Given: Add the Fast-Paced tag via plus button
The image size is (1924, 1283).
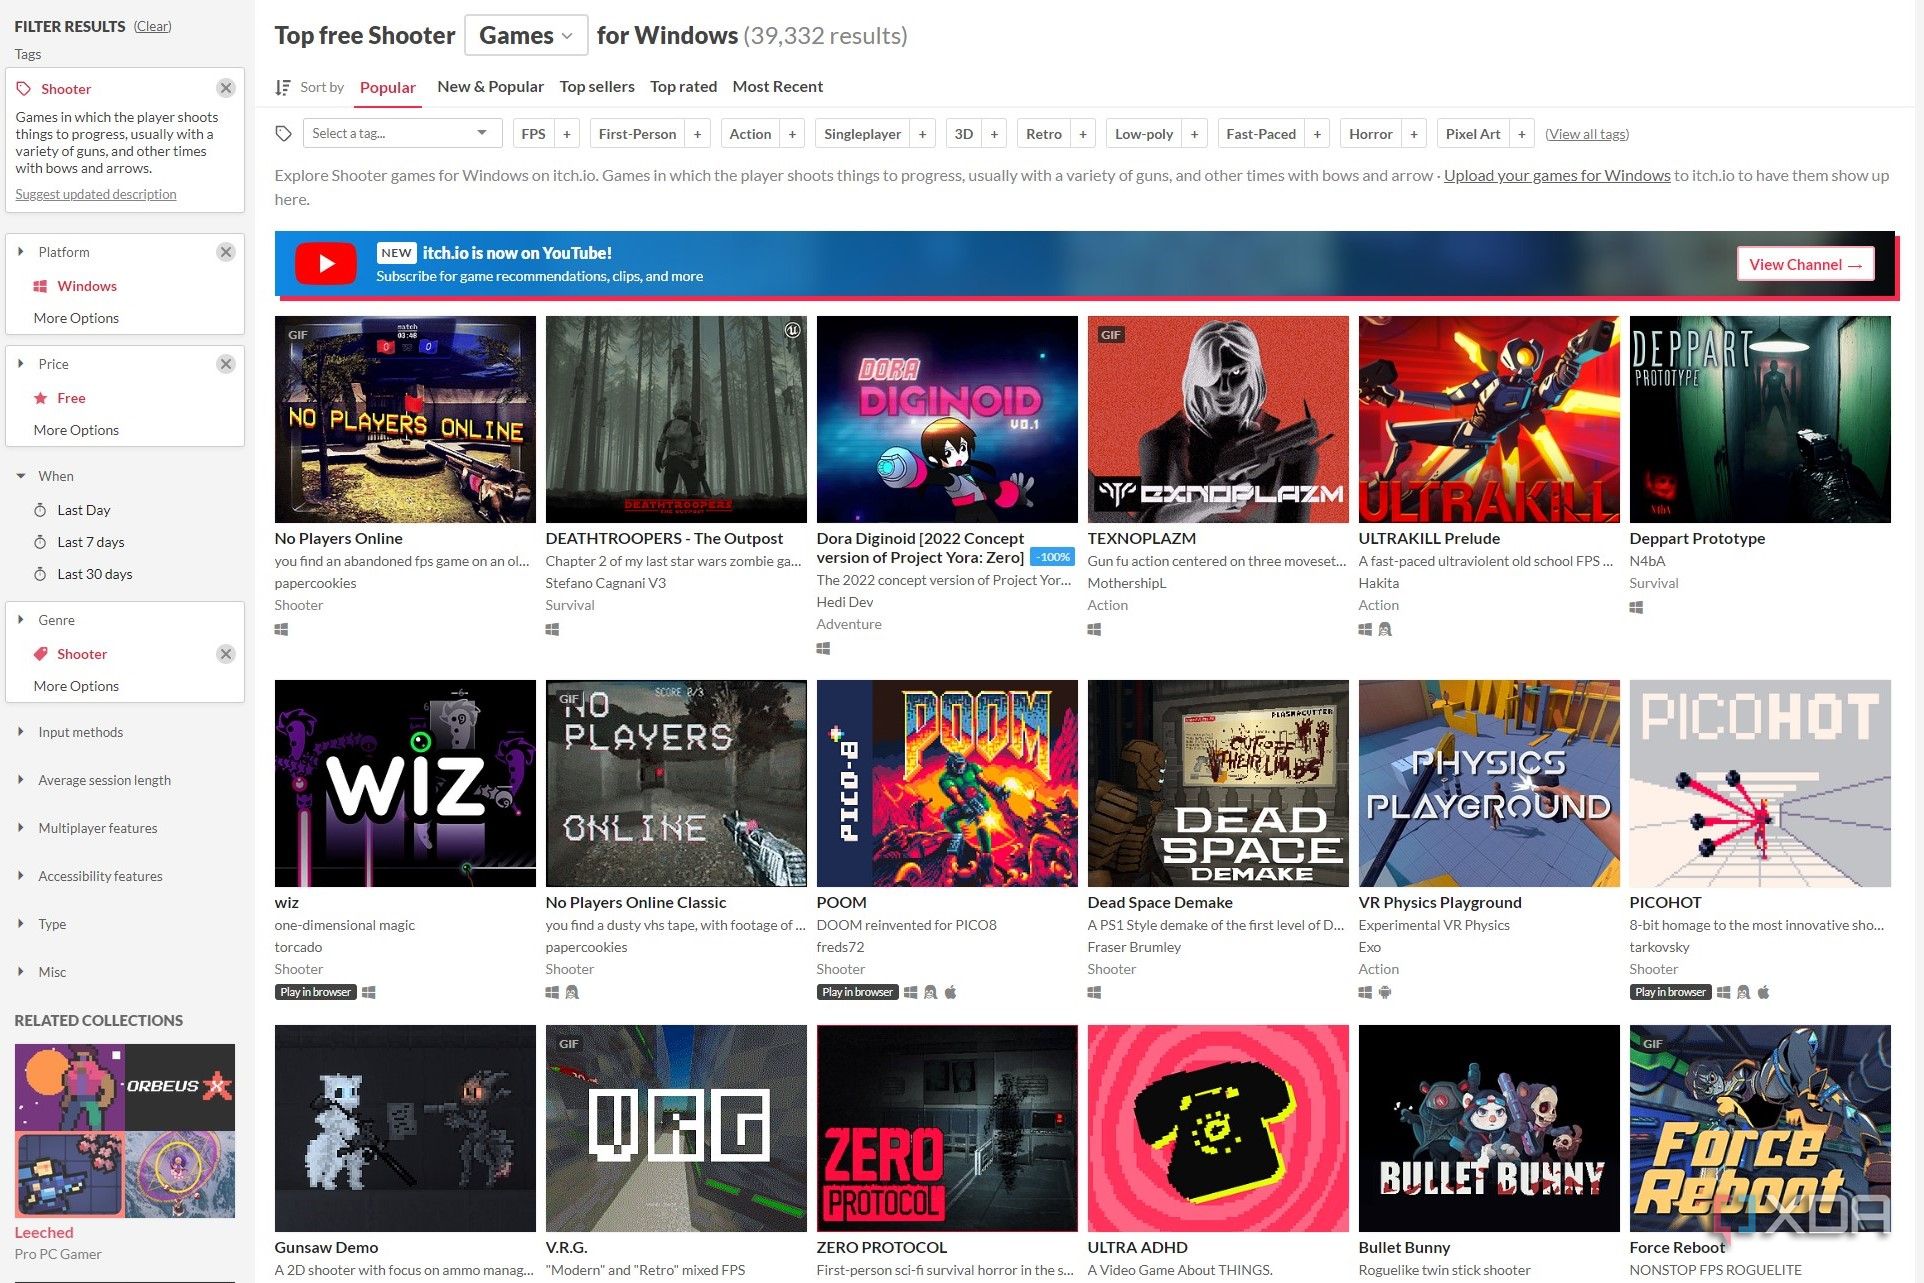Looking at the screenshot, I should point(1317,134).
